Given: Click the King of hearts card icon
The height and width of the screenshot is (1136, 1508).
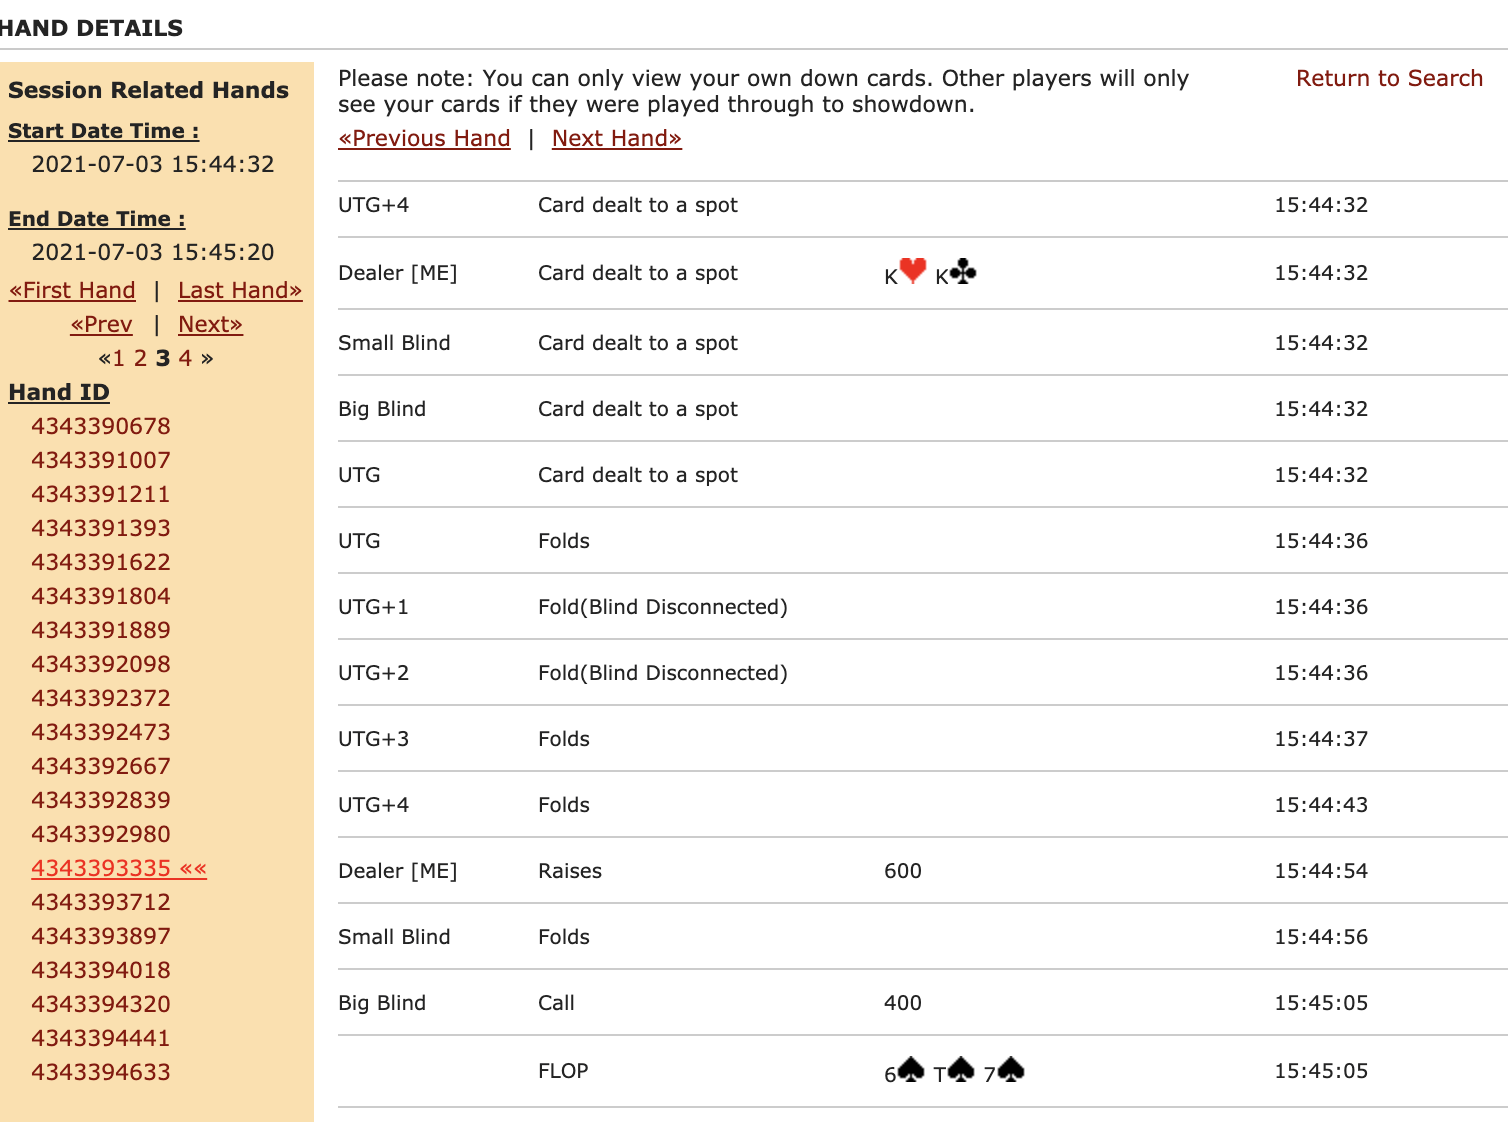Looking at the screenshot, I should pos(906,272).
